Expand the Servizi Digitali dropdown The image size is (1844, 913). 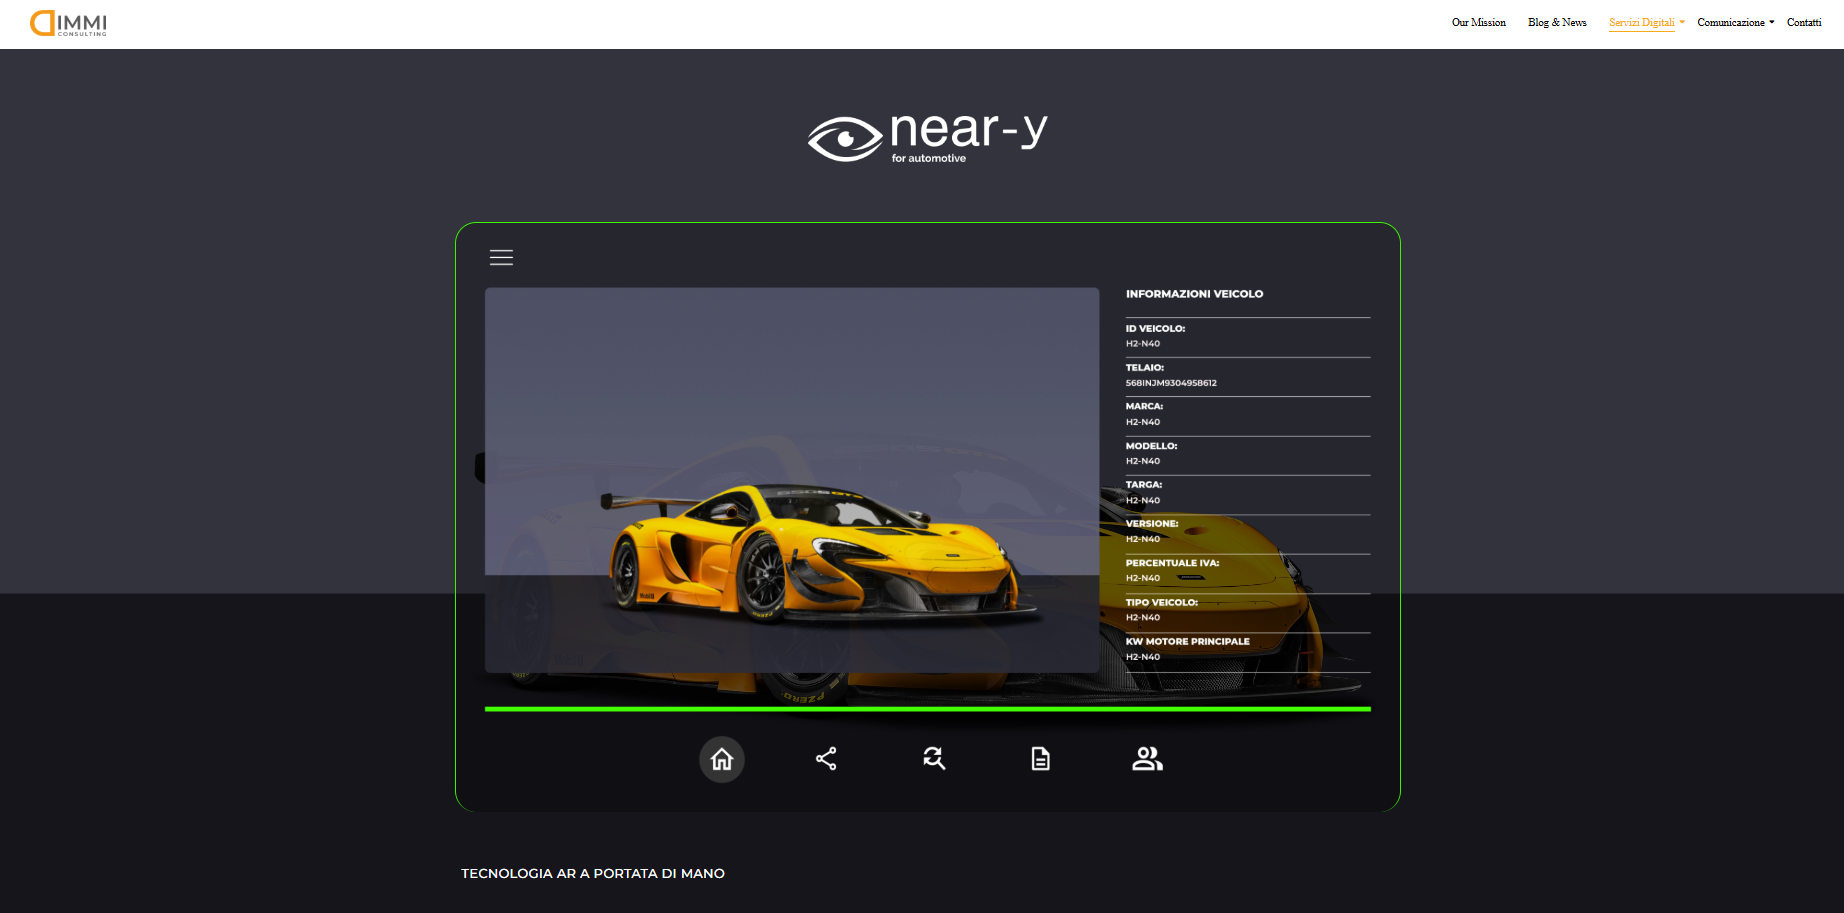tap(1646, 22)
